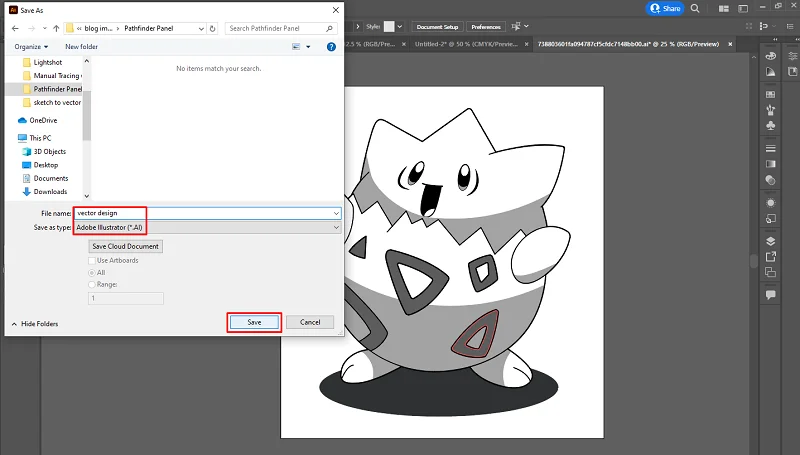Open the Organize dropdown menu
The height and width of the screenshot is (455, 800).
(x=31, y=47)
